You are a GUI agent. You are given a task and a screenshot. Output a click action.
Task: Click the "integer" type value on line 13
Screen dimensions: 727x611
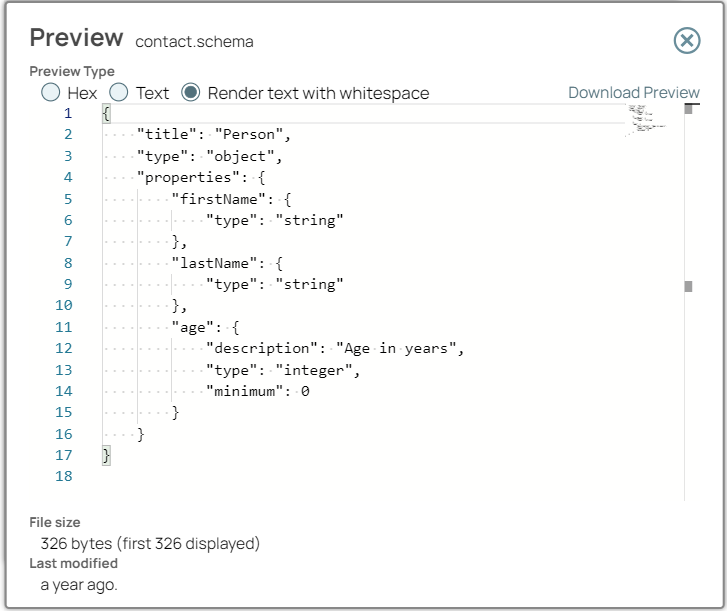(316, 370)
